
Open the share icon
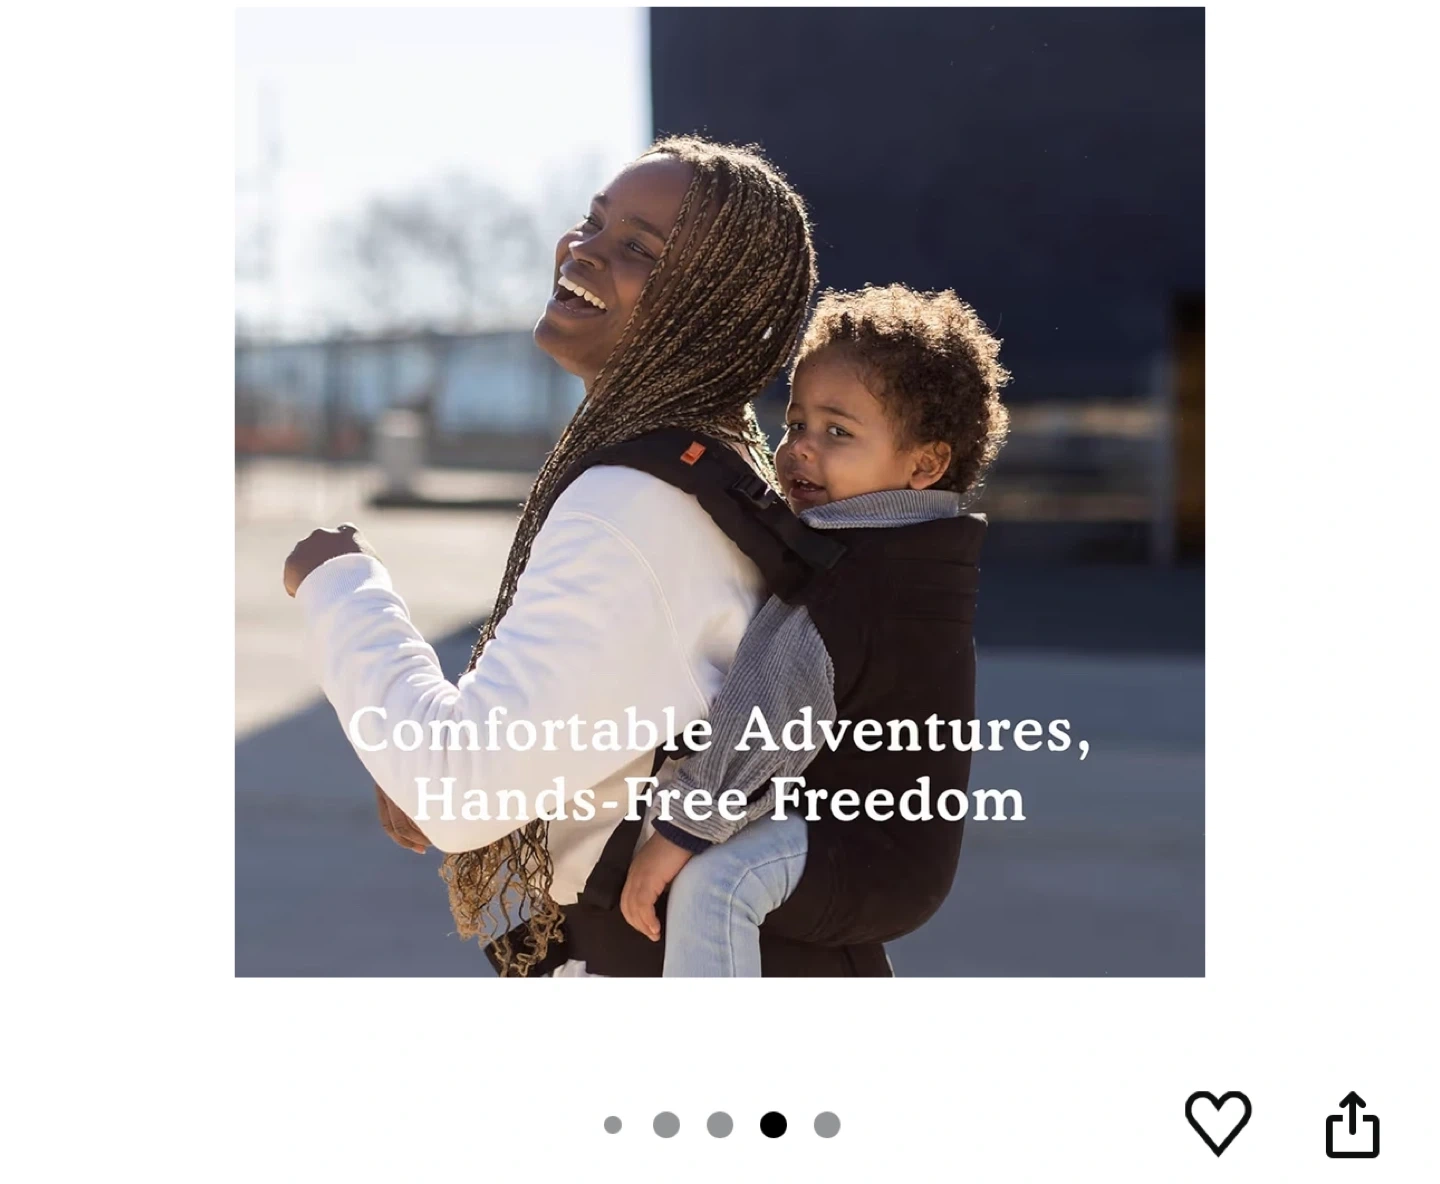[1352, 1125]
